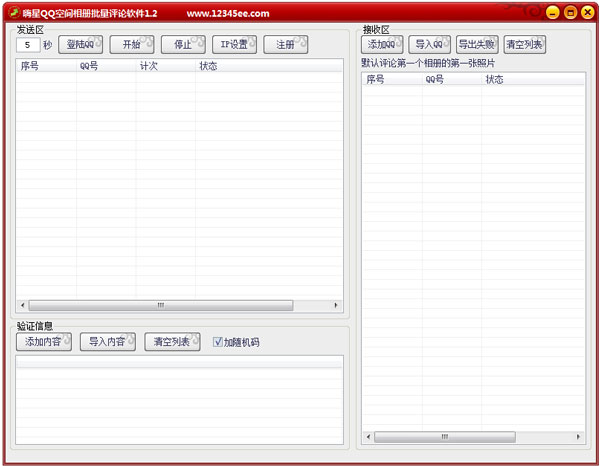600x466 pixels.
Task: Click the 登陆QQ login button
Action: [80, 44]
